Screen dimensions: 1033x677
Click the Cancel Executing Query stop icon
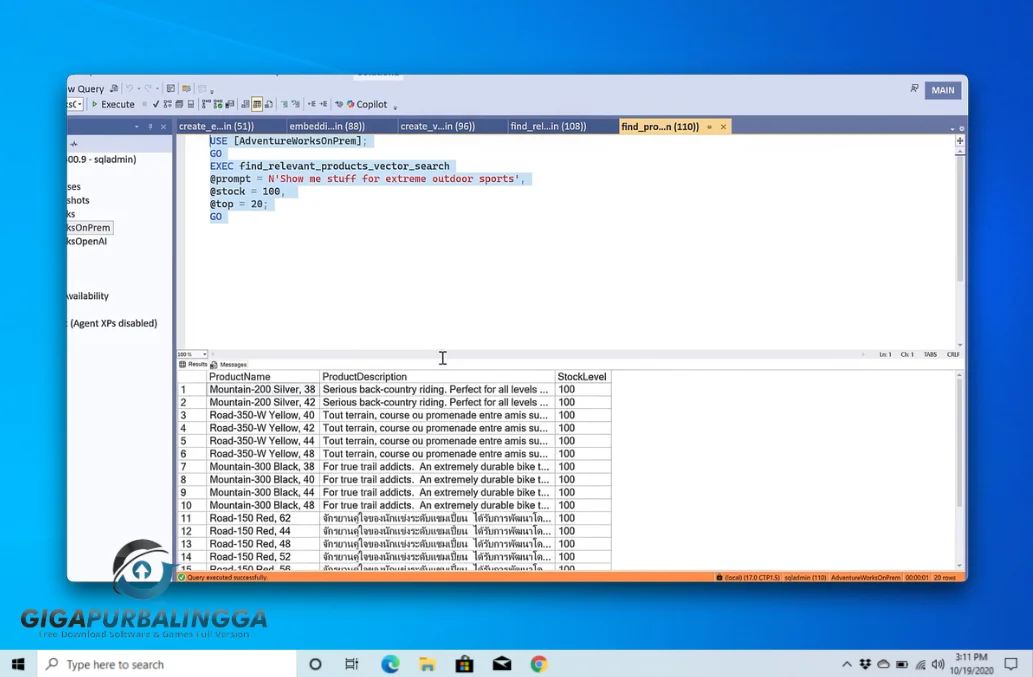pos(144,104)
